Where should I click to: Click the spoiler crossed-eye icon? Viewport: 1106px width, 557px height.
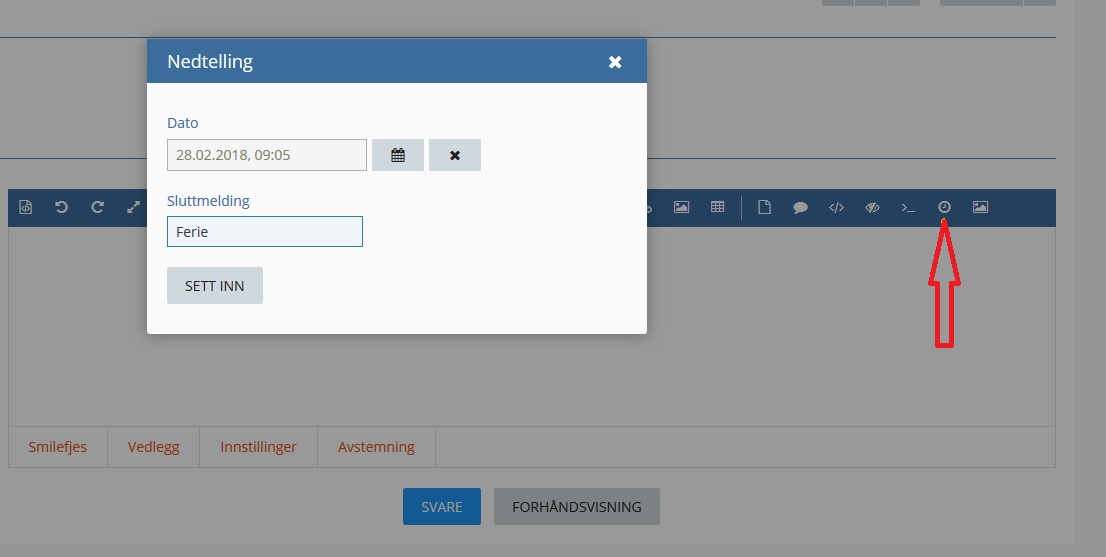(x=872, y=208)
